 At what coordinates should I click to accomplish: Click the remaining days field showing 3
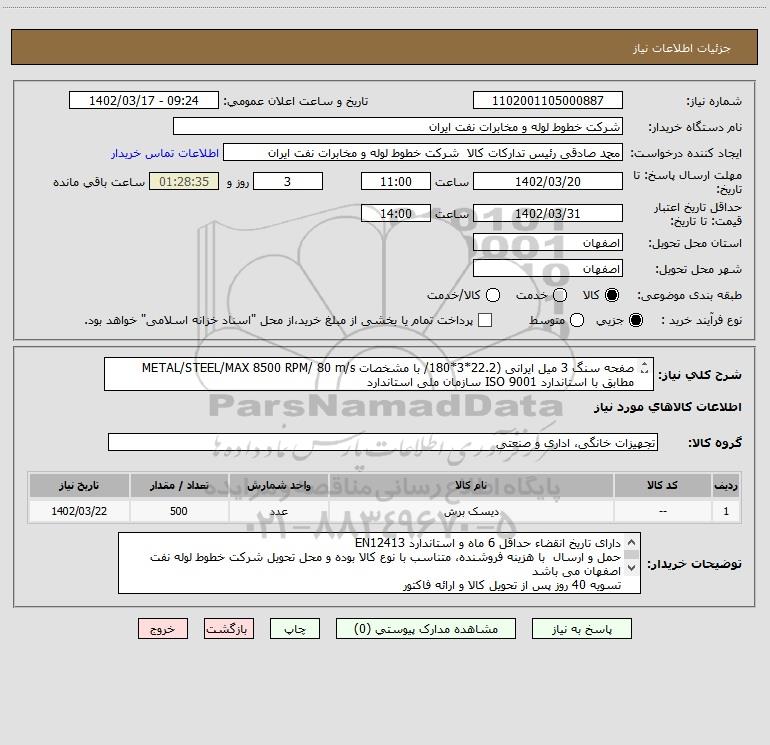(288, 181)
